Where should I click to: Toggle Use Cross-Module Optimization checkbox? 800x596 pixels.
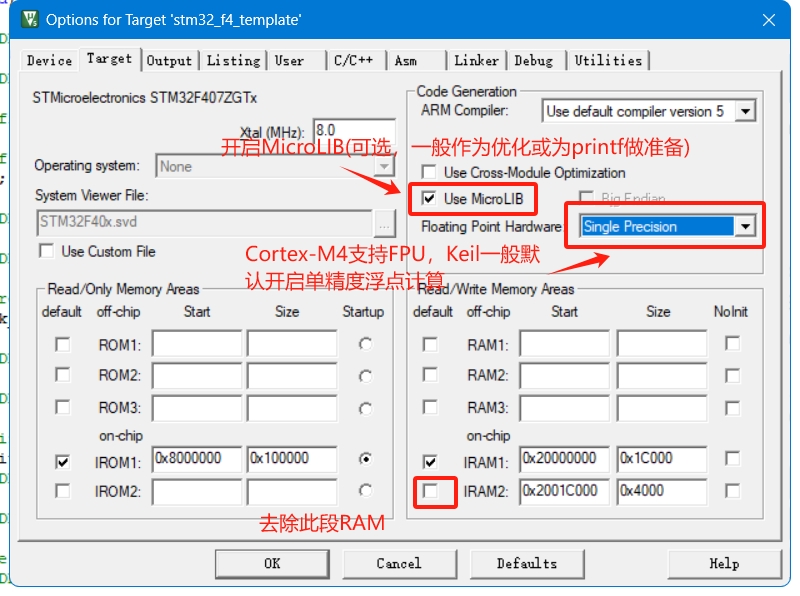tap(429, 172)
